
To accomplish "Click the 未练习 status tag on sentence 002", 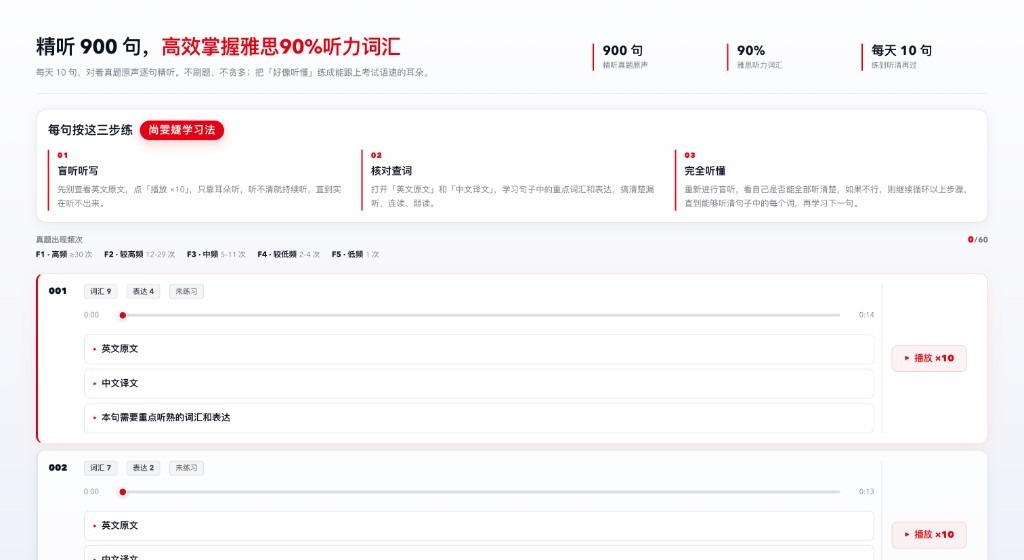I will [x=186, y=467].
